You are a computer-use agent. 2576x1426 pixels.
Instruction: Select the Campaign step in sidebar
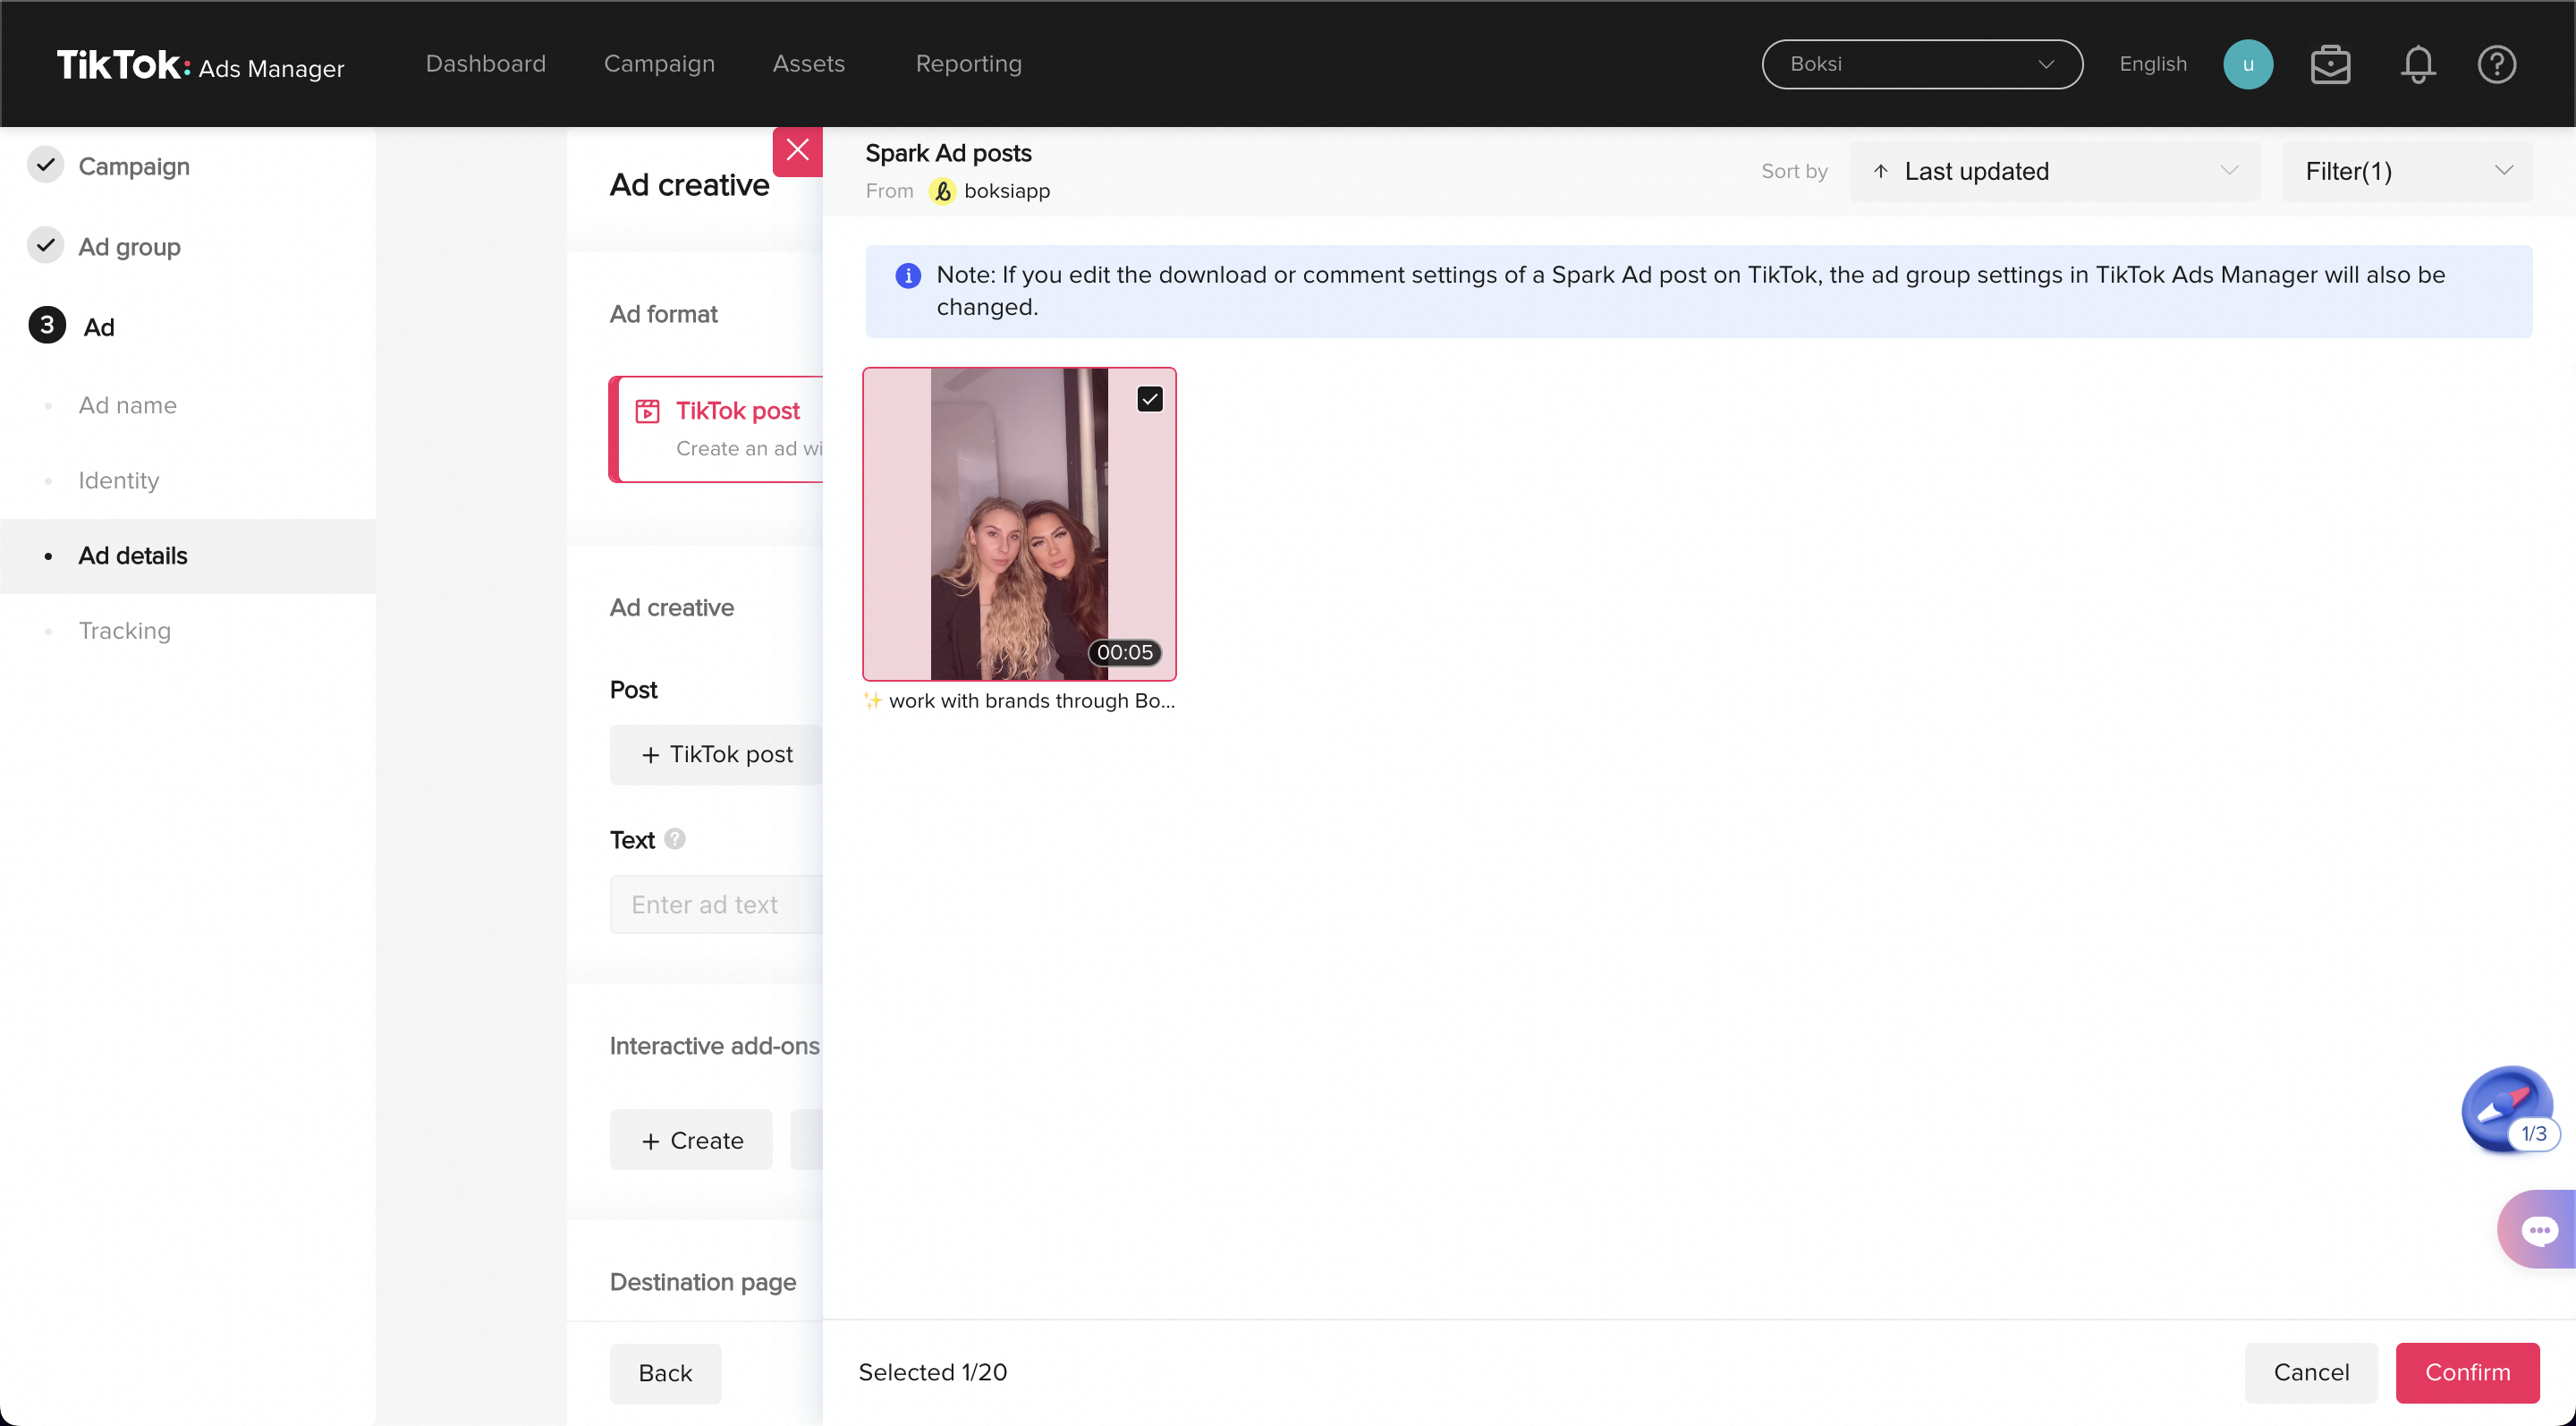pos(133,166)
